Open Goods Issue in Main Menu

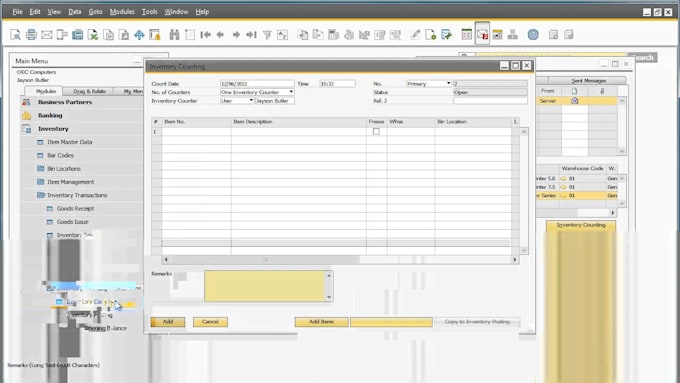[72, 222]
